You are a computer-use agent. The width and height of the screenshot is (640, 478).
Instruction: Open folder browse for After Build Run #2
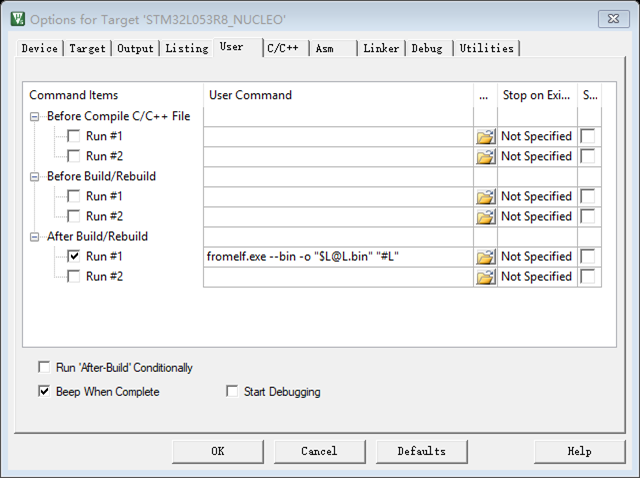(x=485, y=277)
